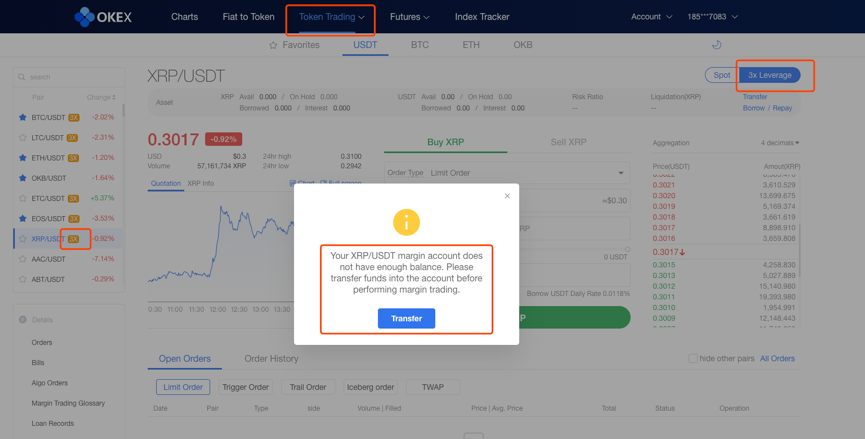Click the pair search field
The width and height of the screenshot is (865, 439).
click(x=69, y=77)
